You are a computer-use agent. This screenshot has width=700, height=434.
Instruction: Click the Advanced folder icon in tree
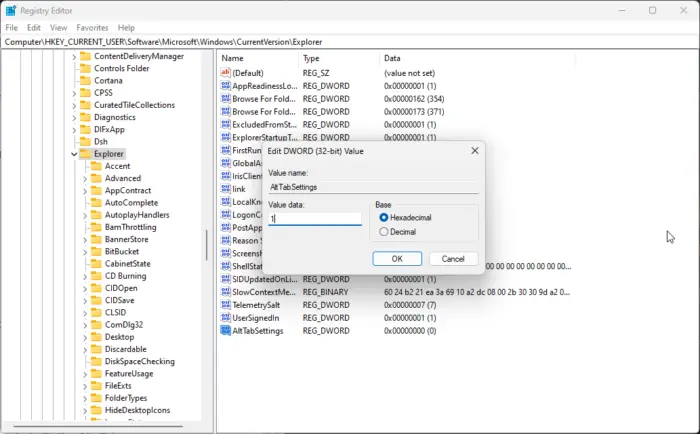[x=96, y=178]
